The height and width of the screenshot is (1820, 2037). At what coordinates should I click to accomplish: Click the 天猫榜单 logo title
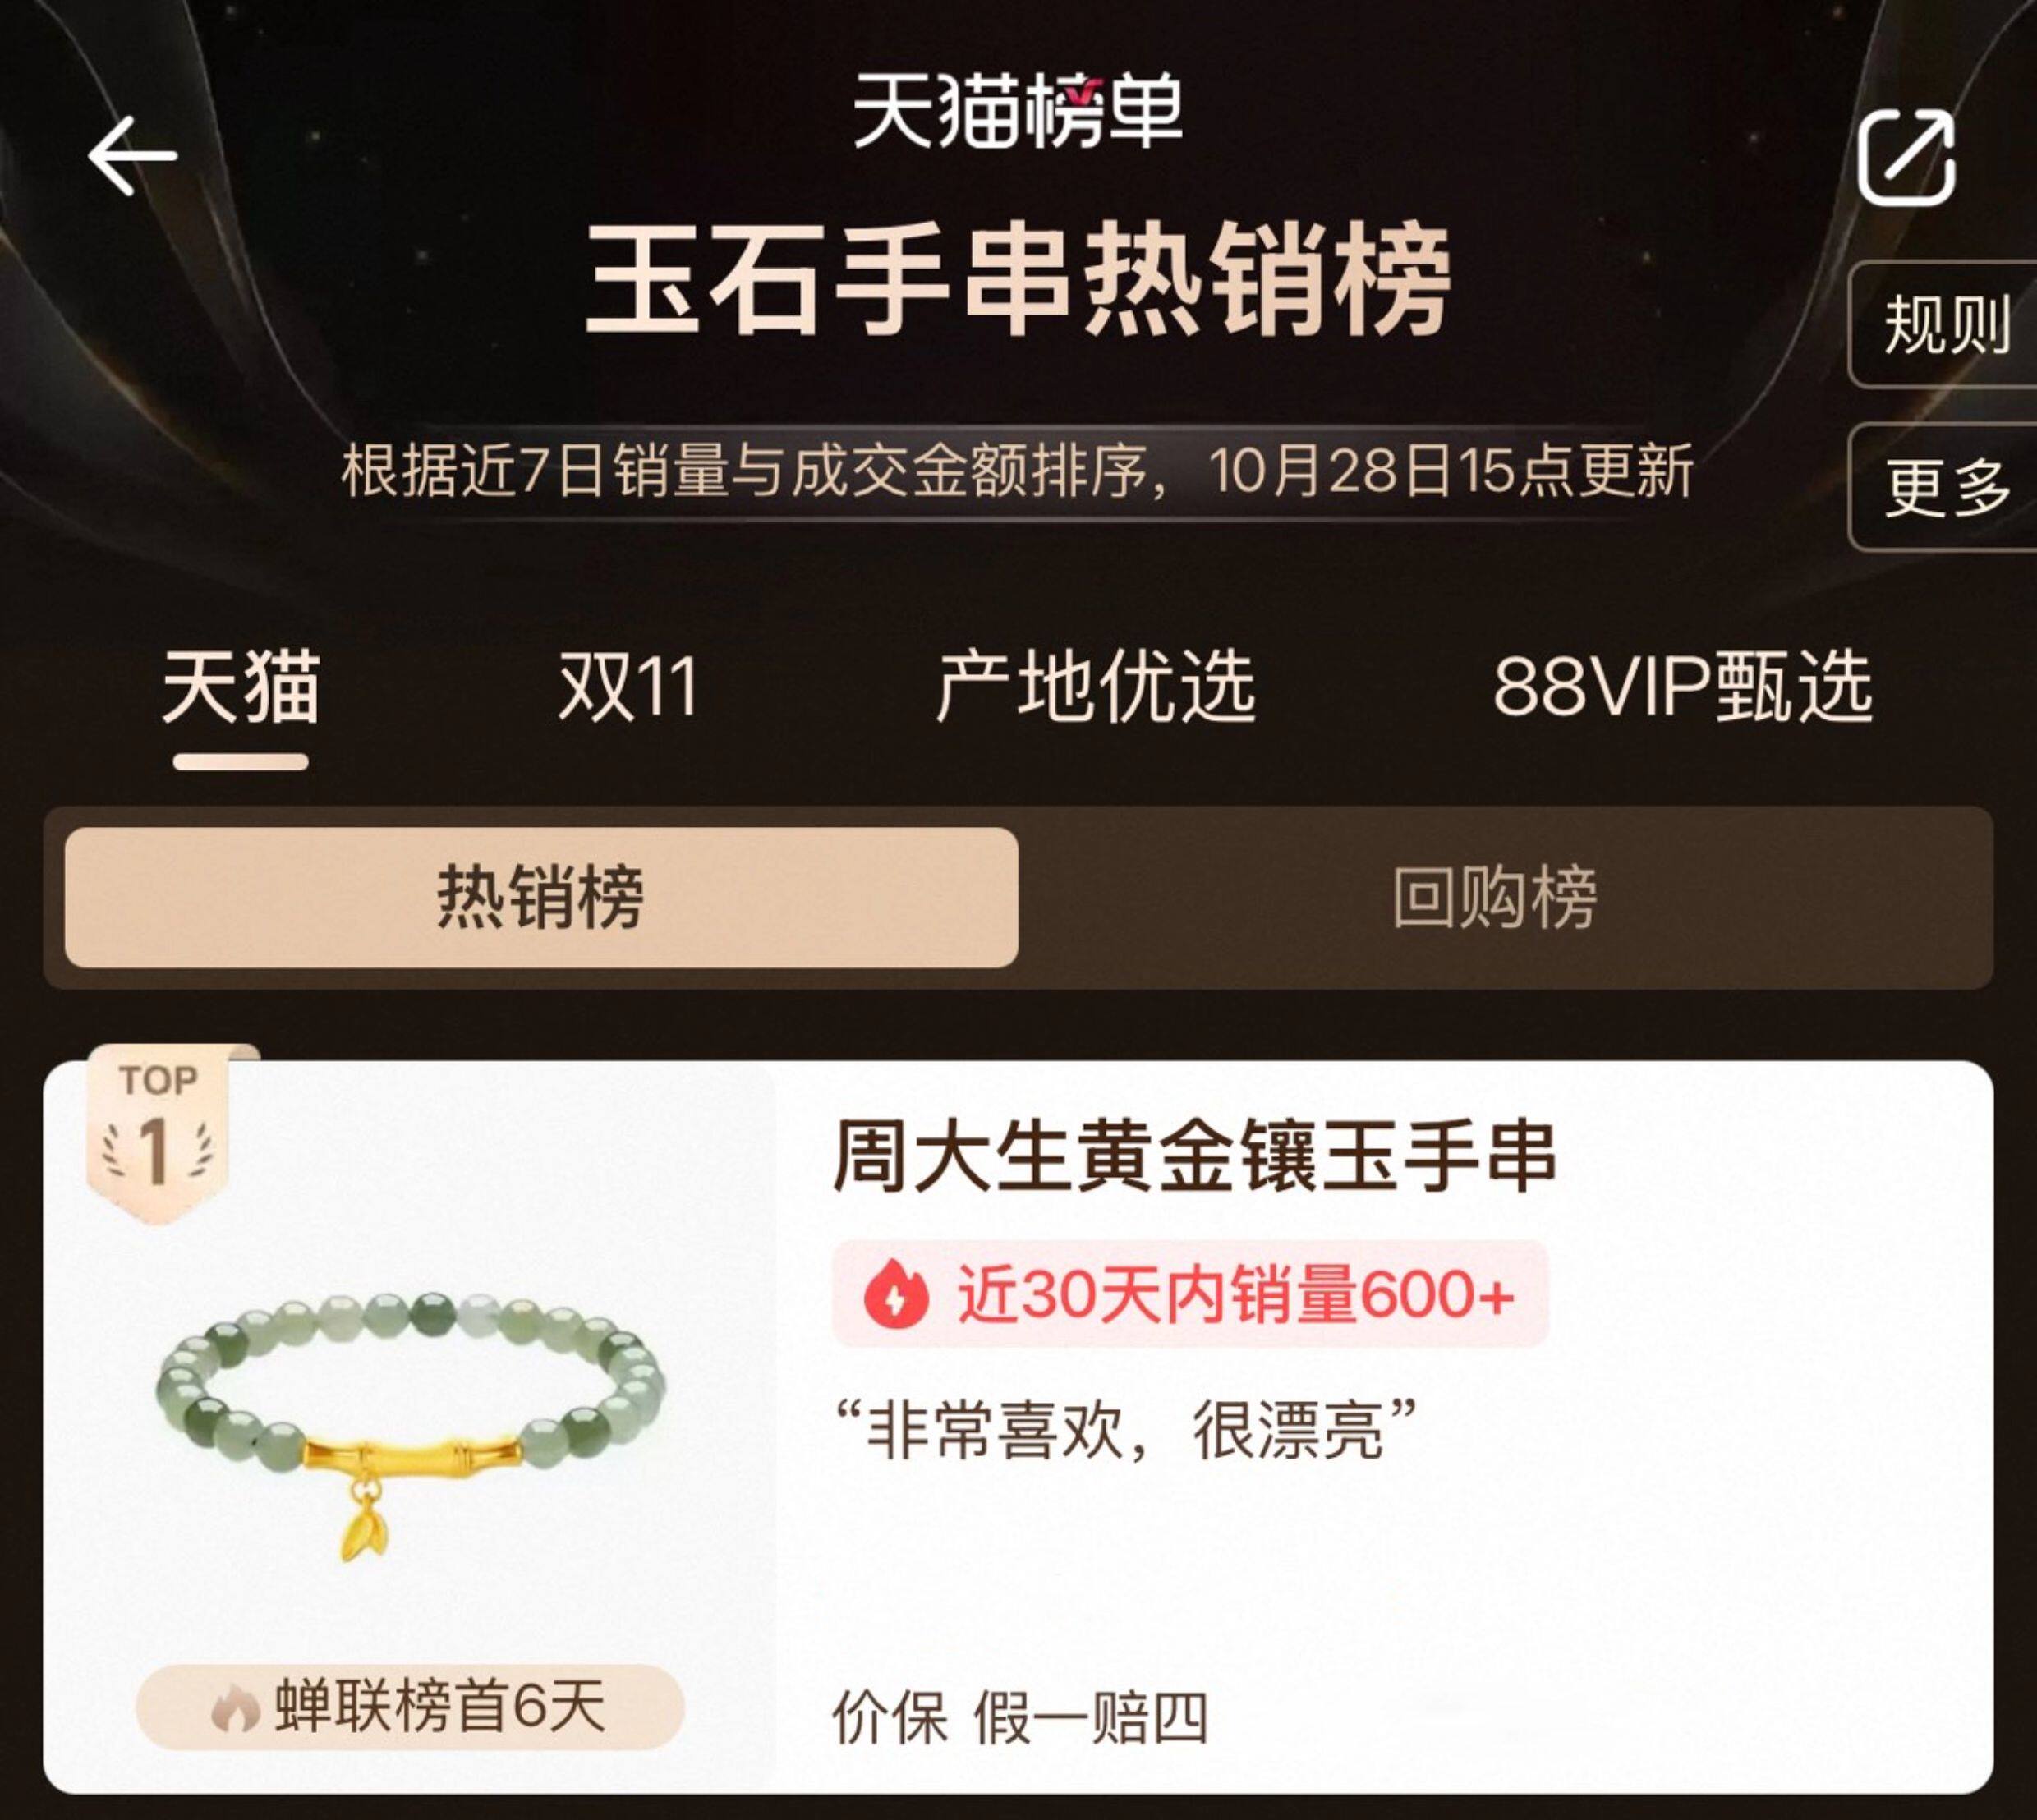[1018, 110]
